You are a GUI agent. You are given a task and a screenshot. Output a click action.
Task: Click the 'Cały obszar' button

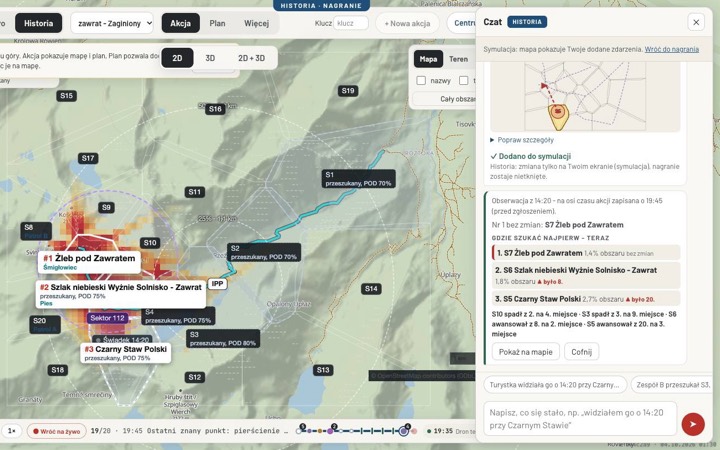coord(444,99)
